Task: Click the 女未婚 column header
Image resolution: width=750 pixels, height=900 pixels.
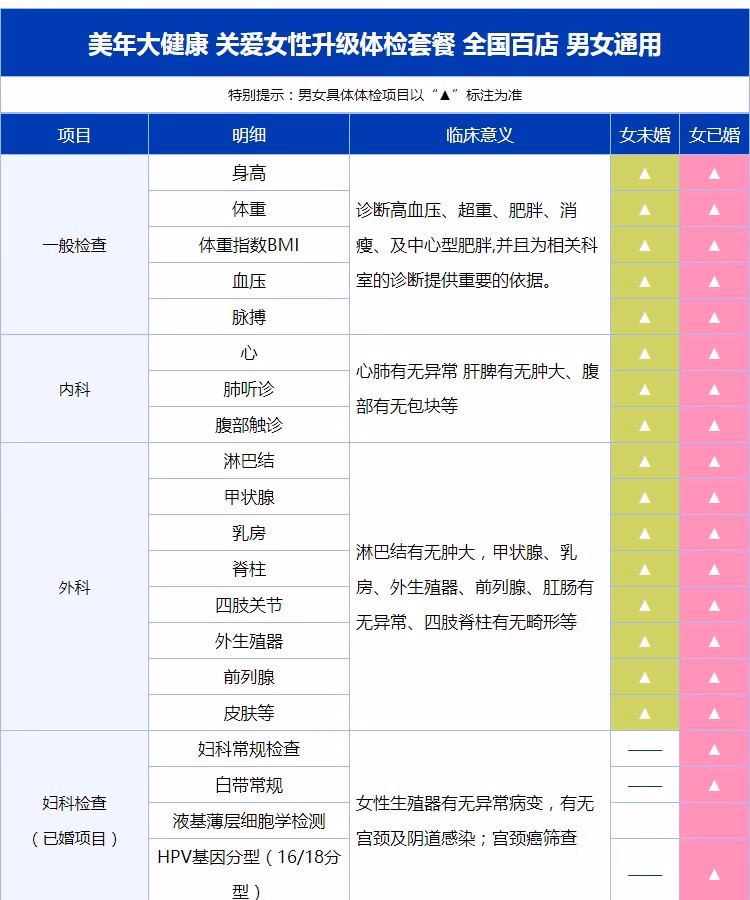Action: 644,135
